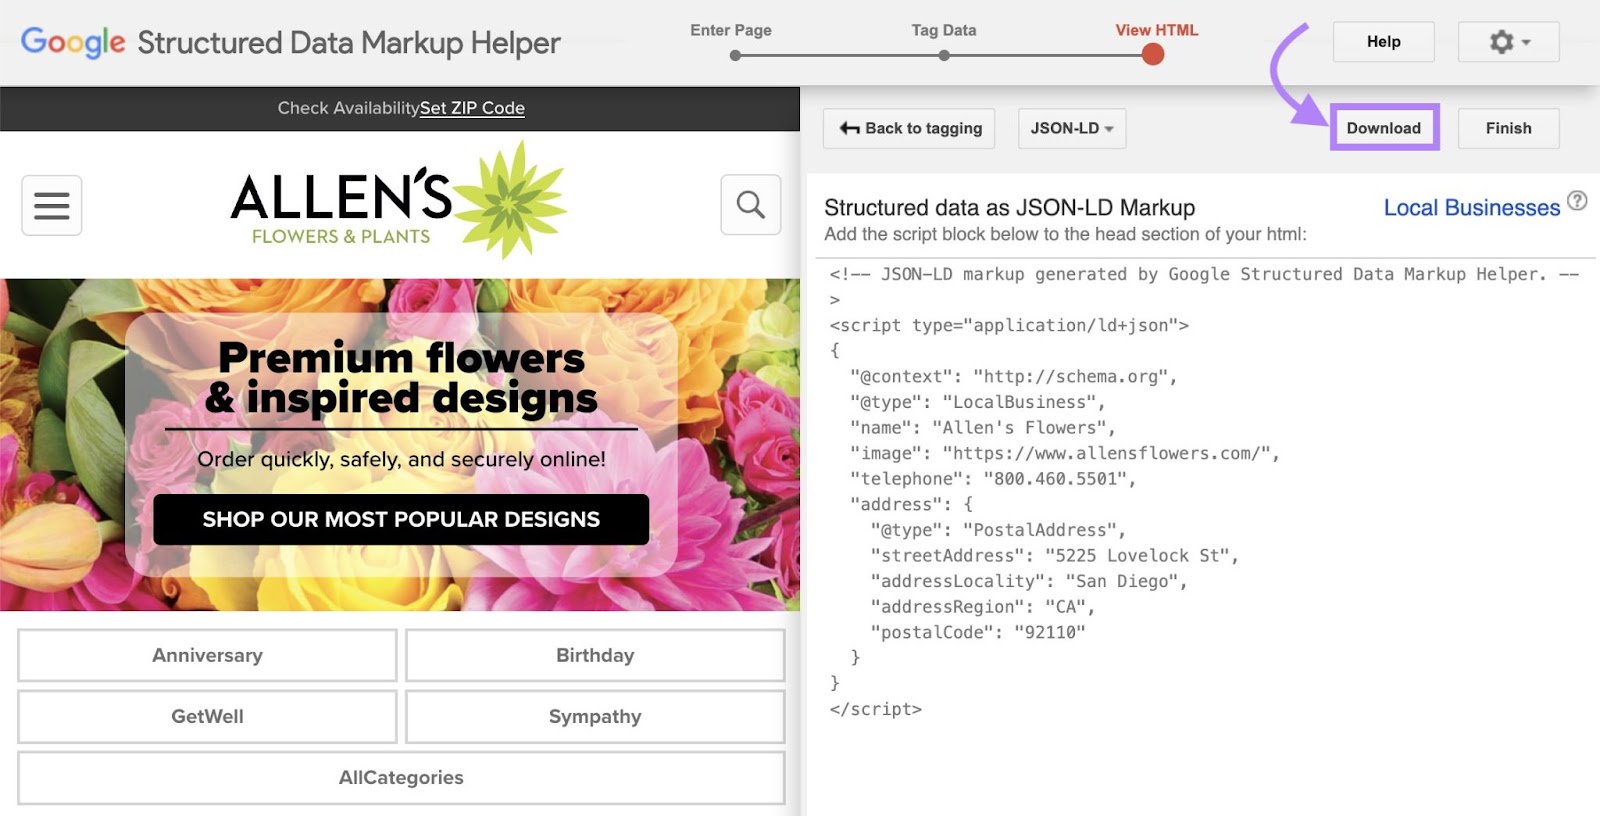Click the Allen's Flowers & Plants logo
Image resolution: width=1600 pixels, height=816 pixels.
coord(399,201)
